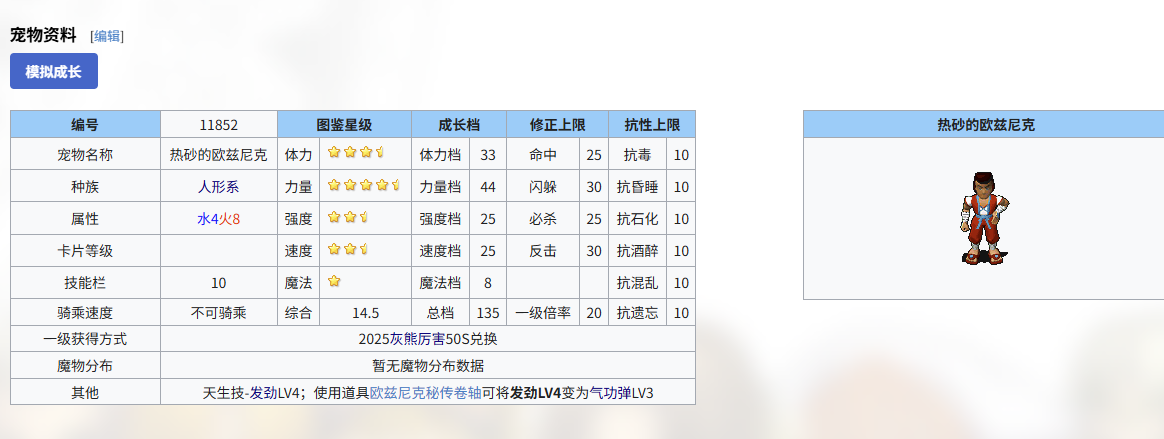
Task: Click the 抗性上限 column header
Action: tap(653, 124)
